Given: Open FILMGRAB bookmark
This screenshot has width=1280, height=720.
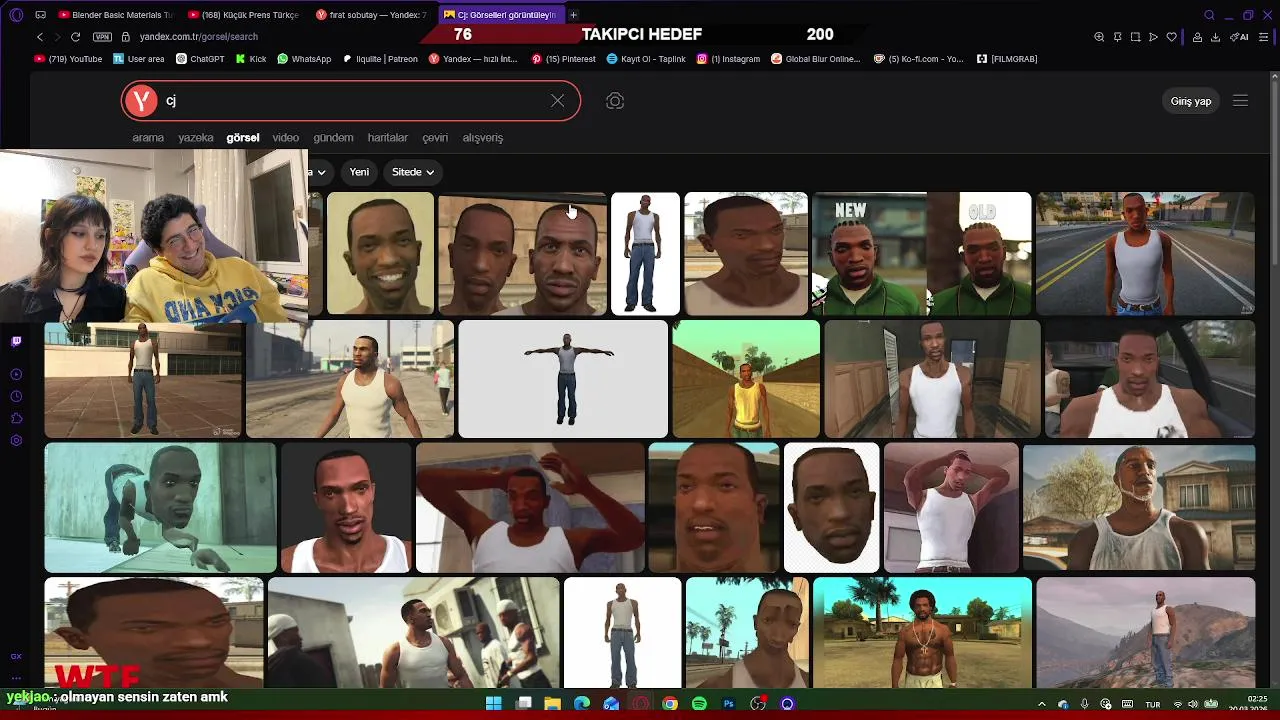Looking at the screenshot, I should [1007, 59].
